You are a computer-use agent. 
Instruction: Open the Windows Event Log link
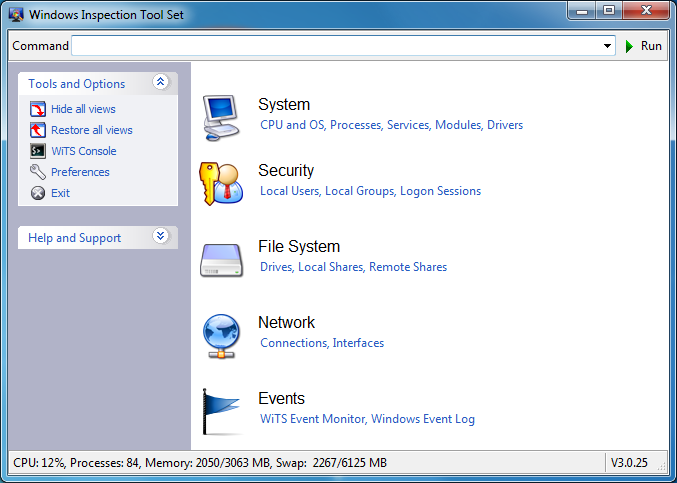(423, 419)
